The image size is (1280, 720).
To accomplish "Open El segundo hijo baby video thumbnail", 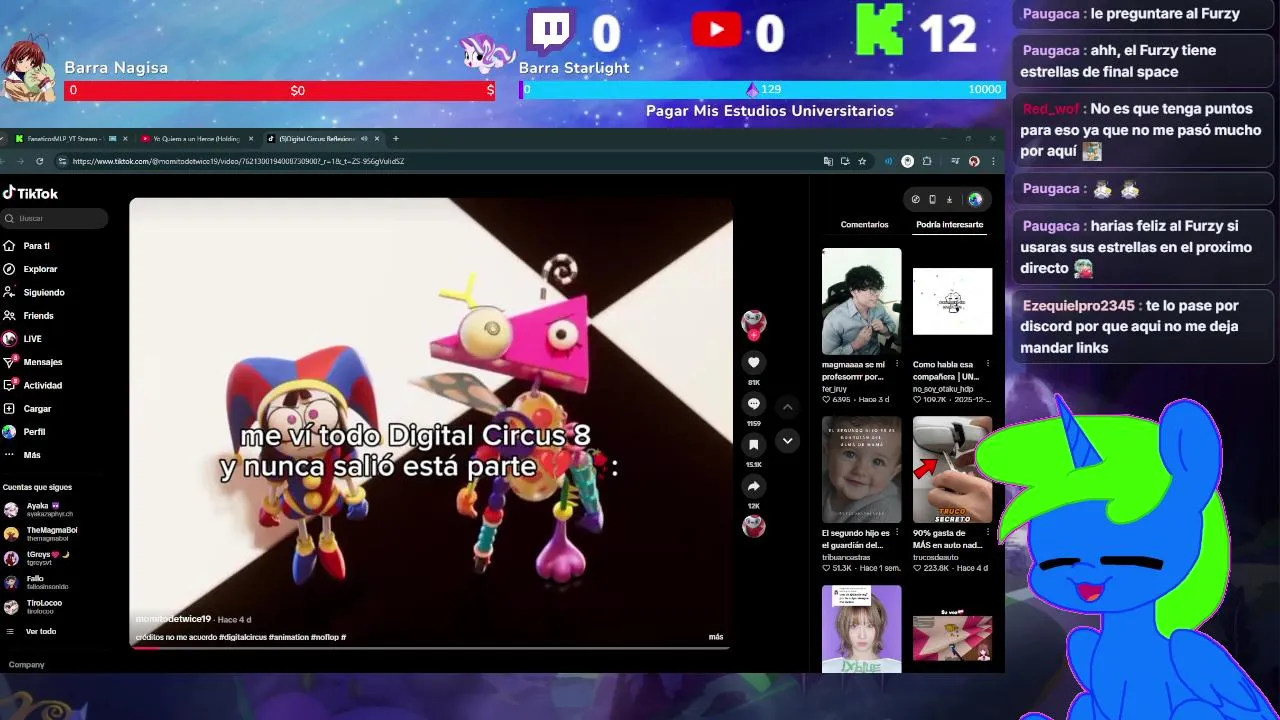I will (861, 470).
